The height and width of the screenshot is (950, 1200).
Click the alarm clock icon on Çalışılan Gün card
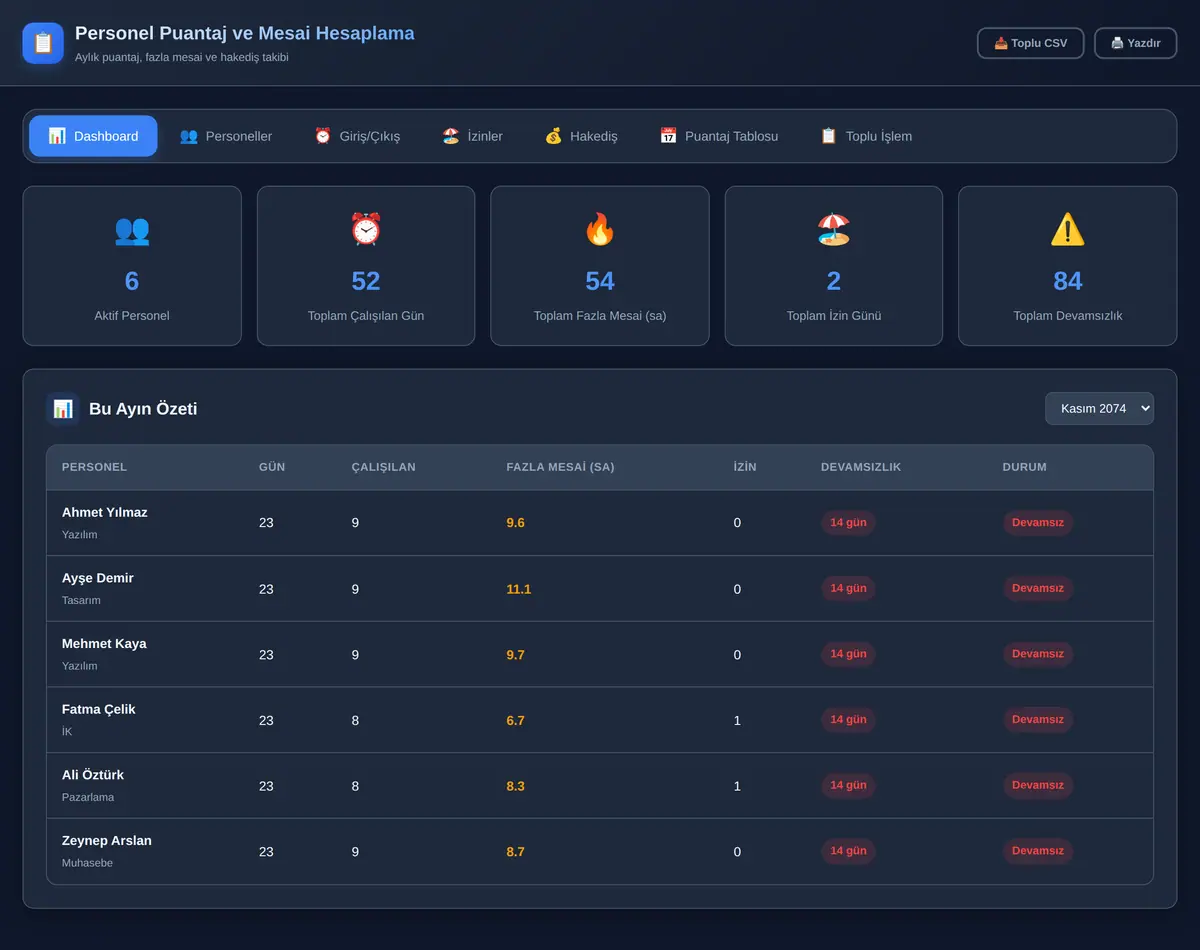[x=366, y=230]
